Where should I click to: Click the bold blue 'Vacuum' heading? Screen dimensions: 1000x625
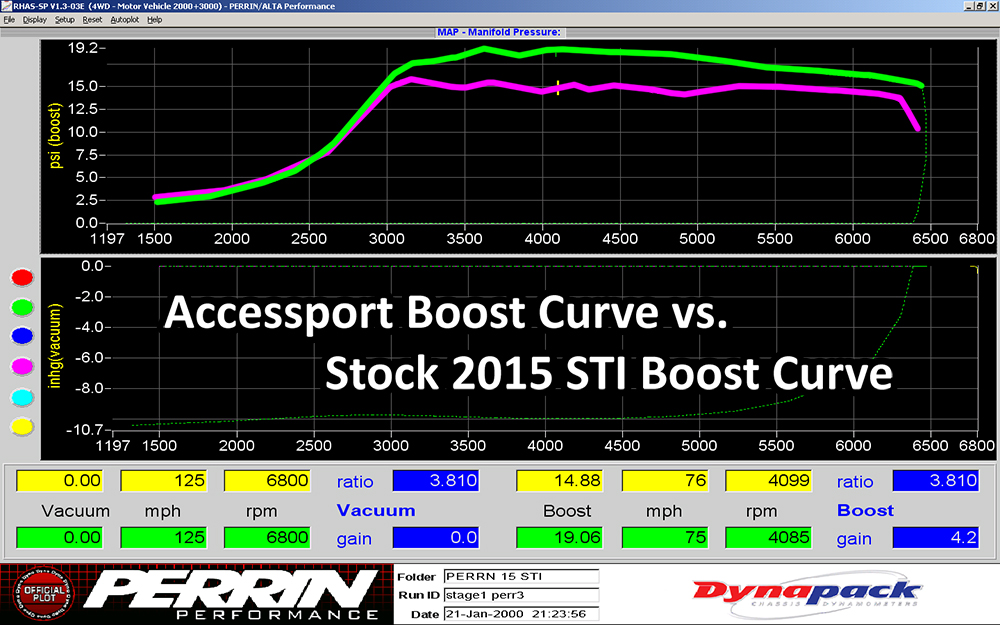[x=376, y=510]
